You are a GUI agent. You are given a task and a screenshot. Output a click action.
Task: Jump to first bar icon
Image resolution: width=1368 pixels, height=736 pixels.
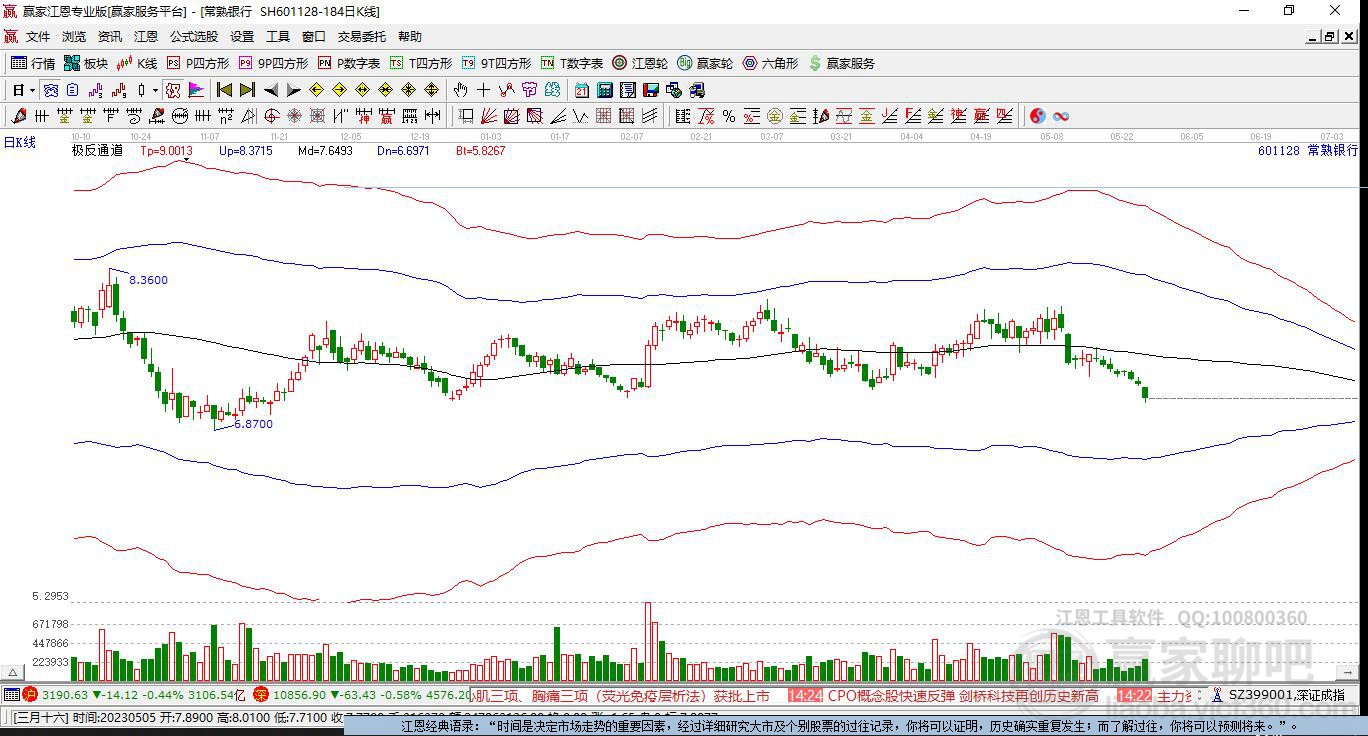pos(225,90)
